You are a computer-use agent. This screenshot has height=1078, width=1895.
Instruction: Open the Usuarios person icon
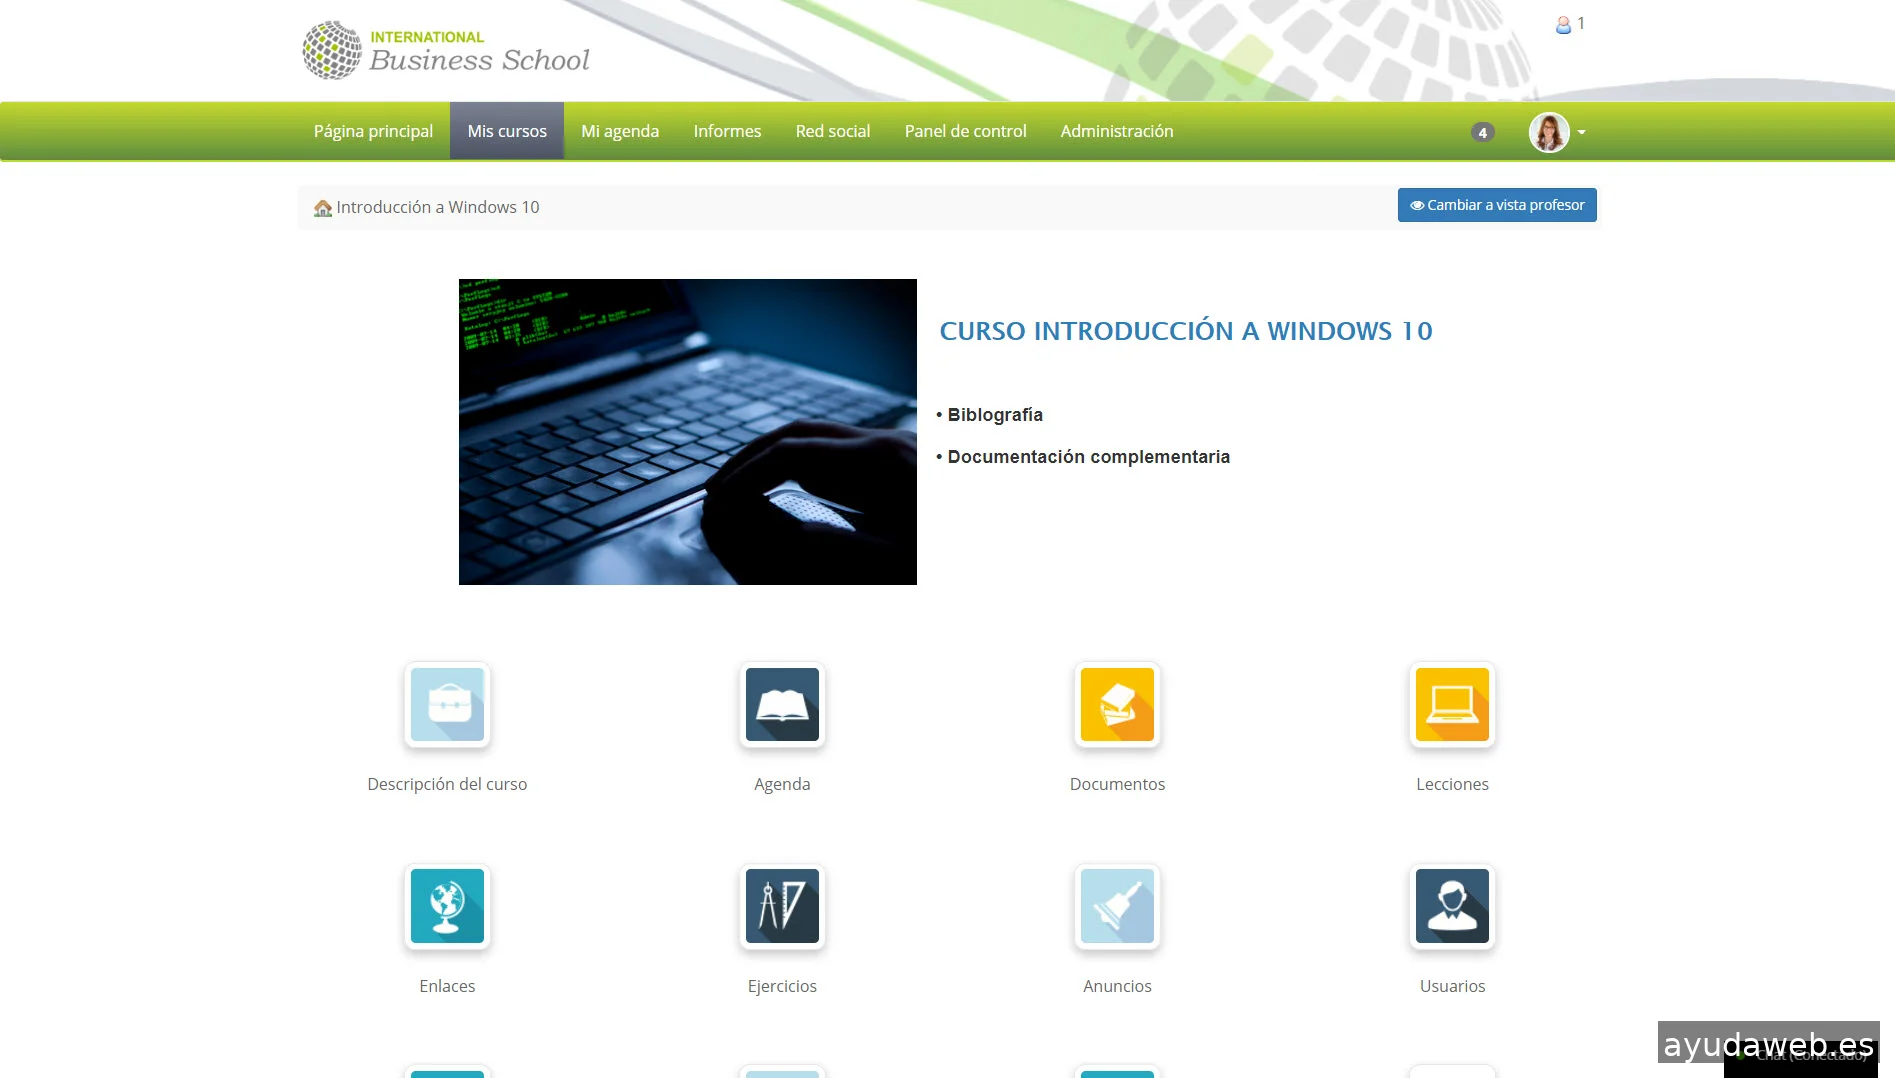coord(1452,906)
